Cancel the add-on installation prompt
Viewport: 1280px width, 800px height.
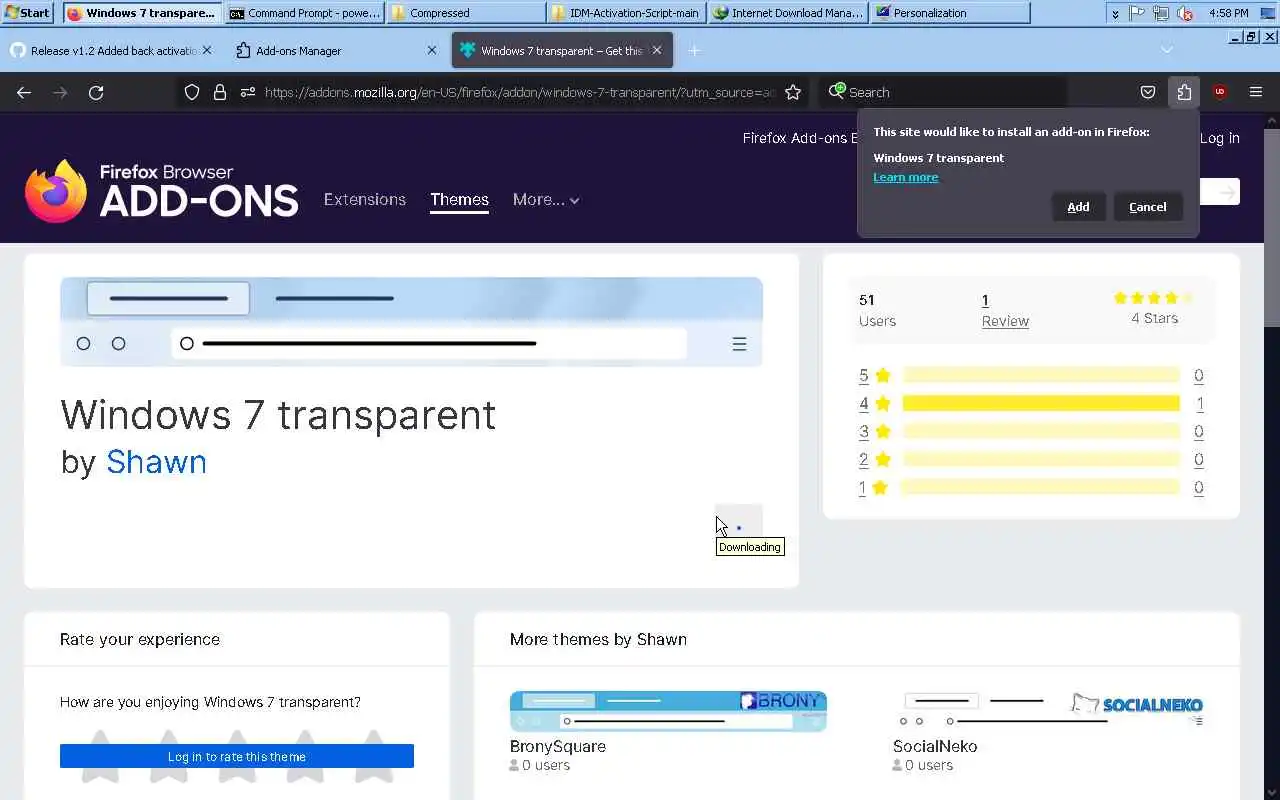(1148, 207)
